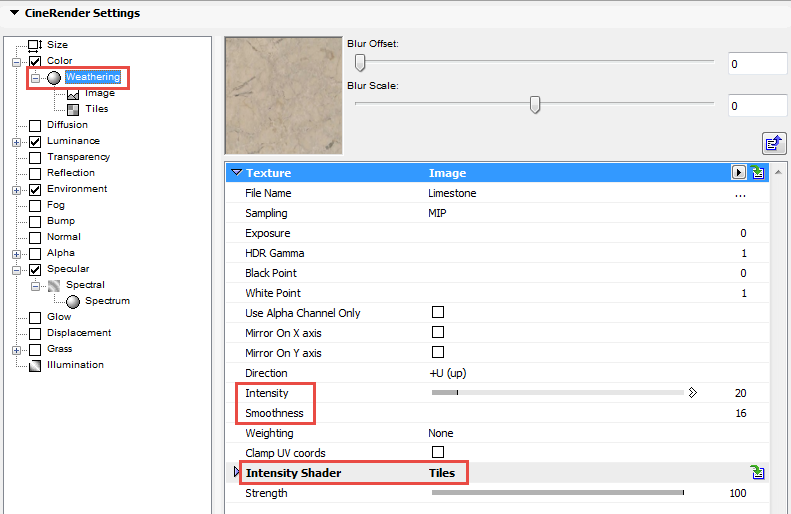Viewport: 791px width, 514px height.
Task: Collapse the Weathering tree node
Action: (35, 78)
